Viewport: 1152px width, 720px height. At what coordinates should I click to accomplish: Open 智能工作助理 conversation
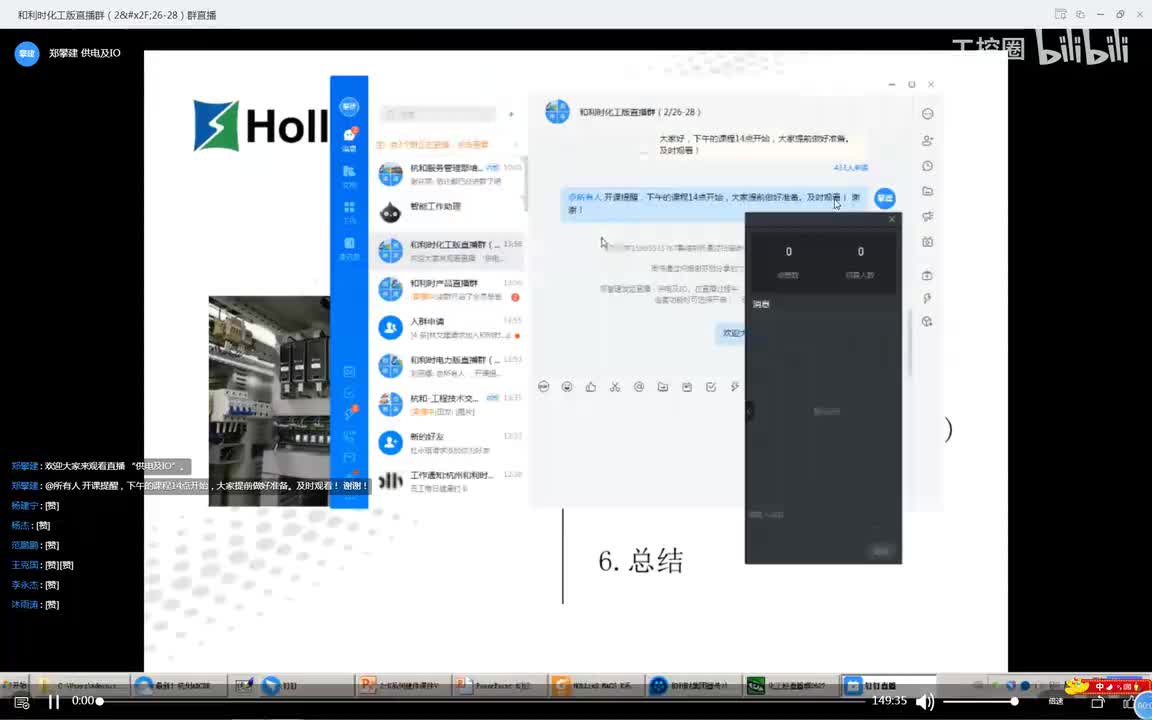coord(449,212)
